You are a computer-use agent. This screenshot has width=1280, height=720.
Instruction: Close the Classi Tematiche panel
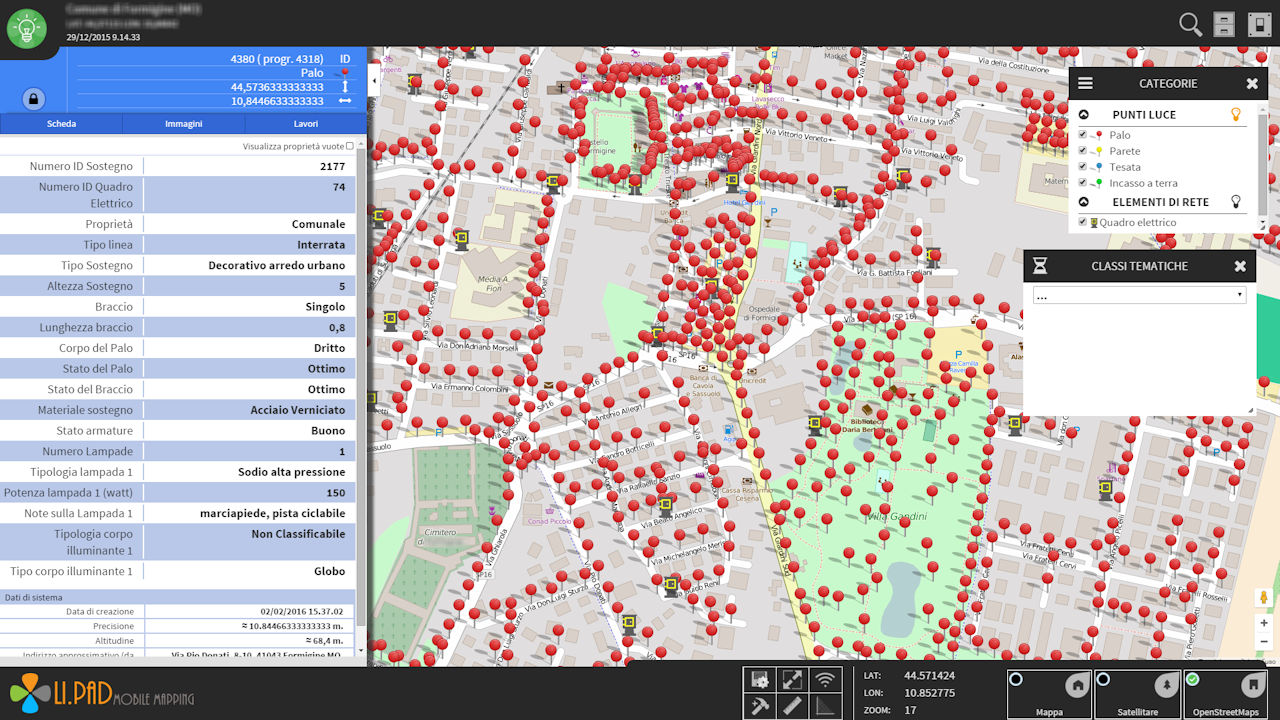coord(1240,266)
